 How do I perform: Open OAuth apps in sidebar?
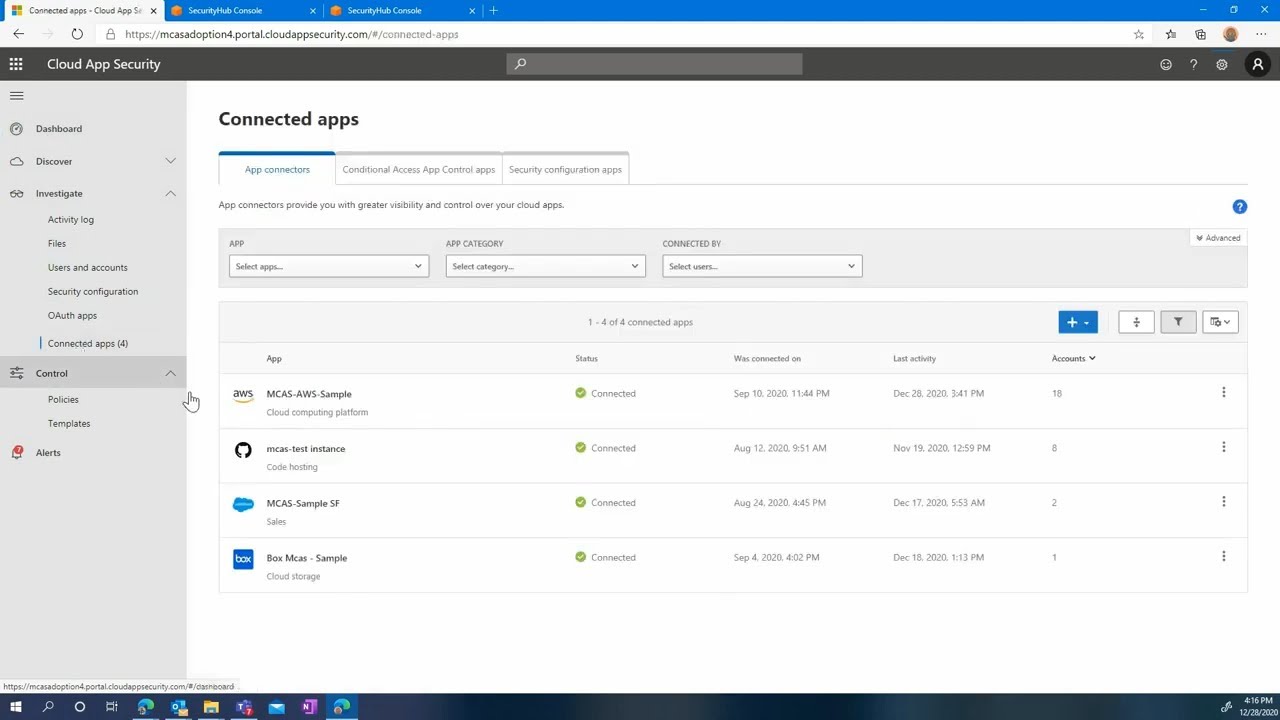(x=72, y=316)
